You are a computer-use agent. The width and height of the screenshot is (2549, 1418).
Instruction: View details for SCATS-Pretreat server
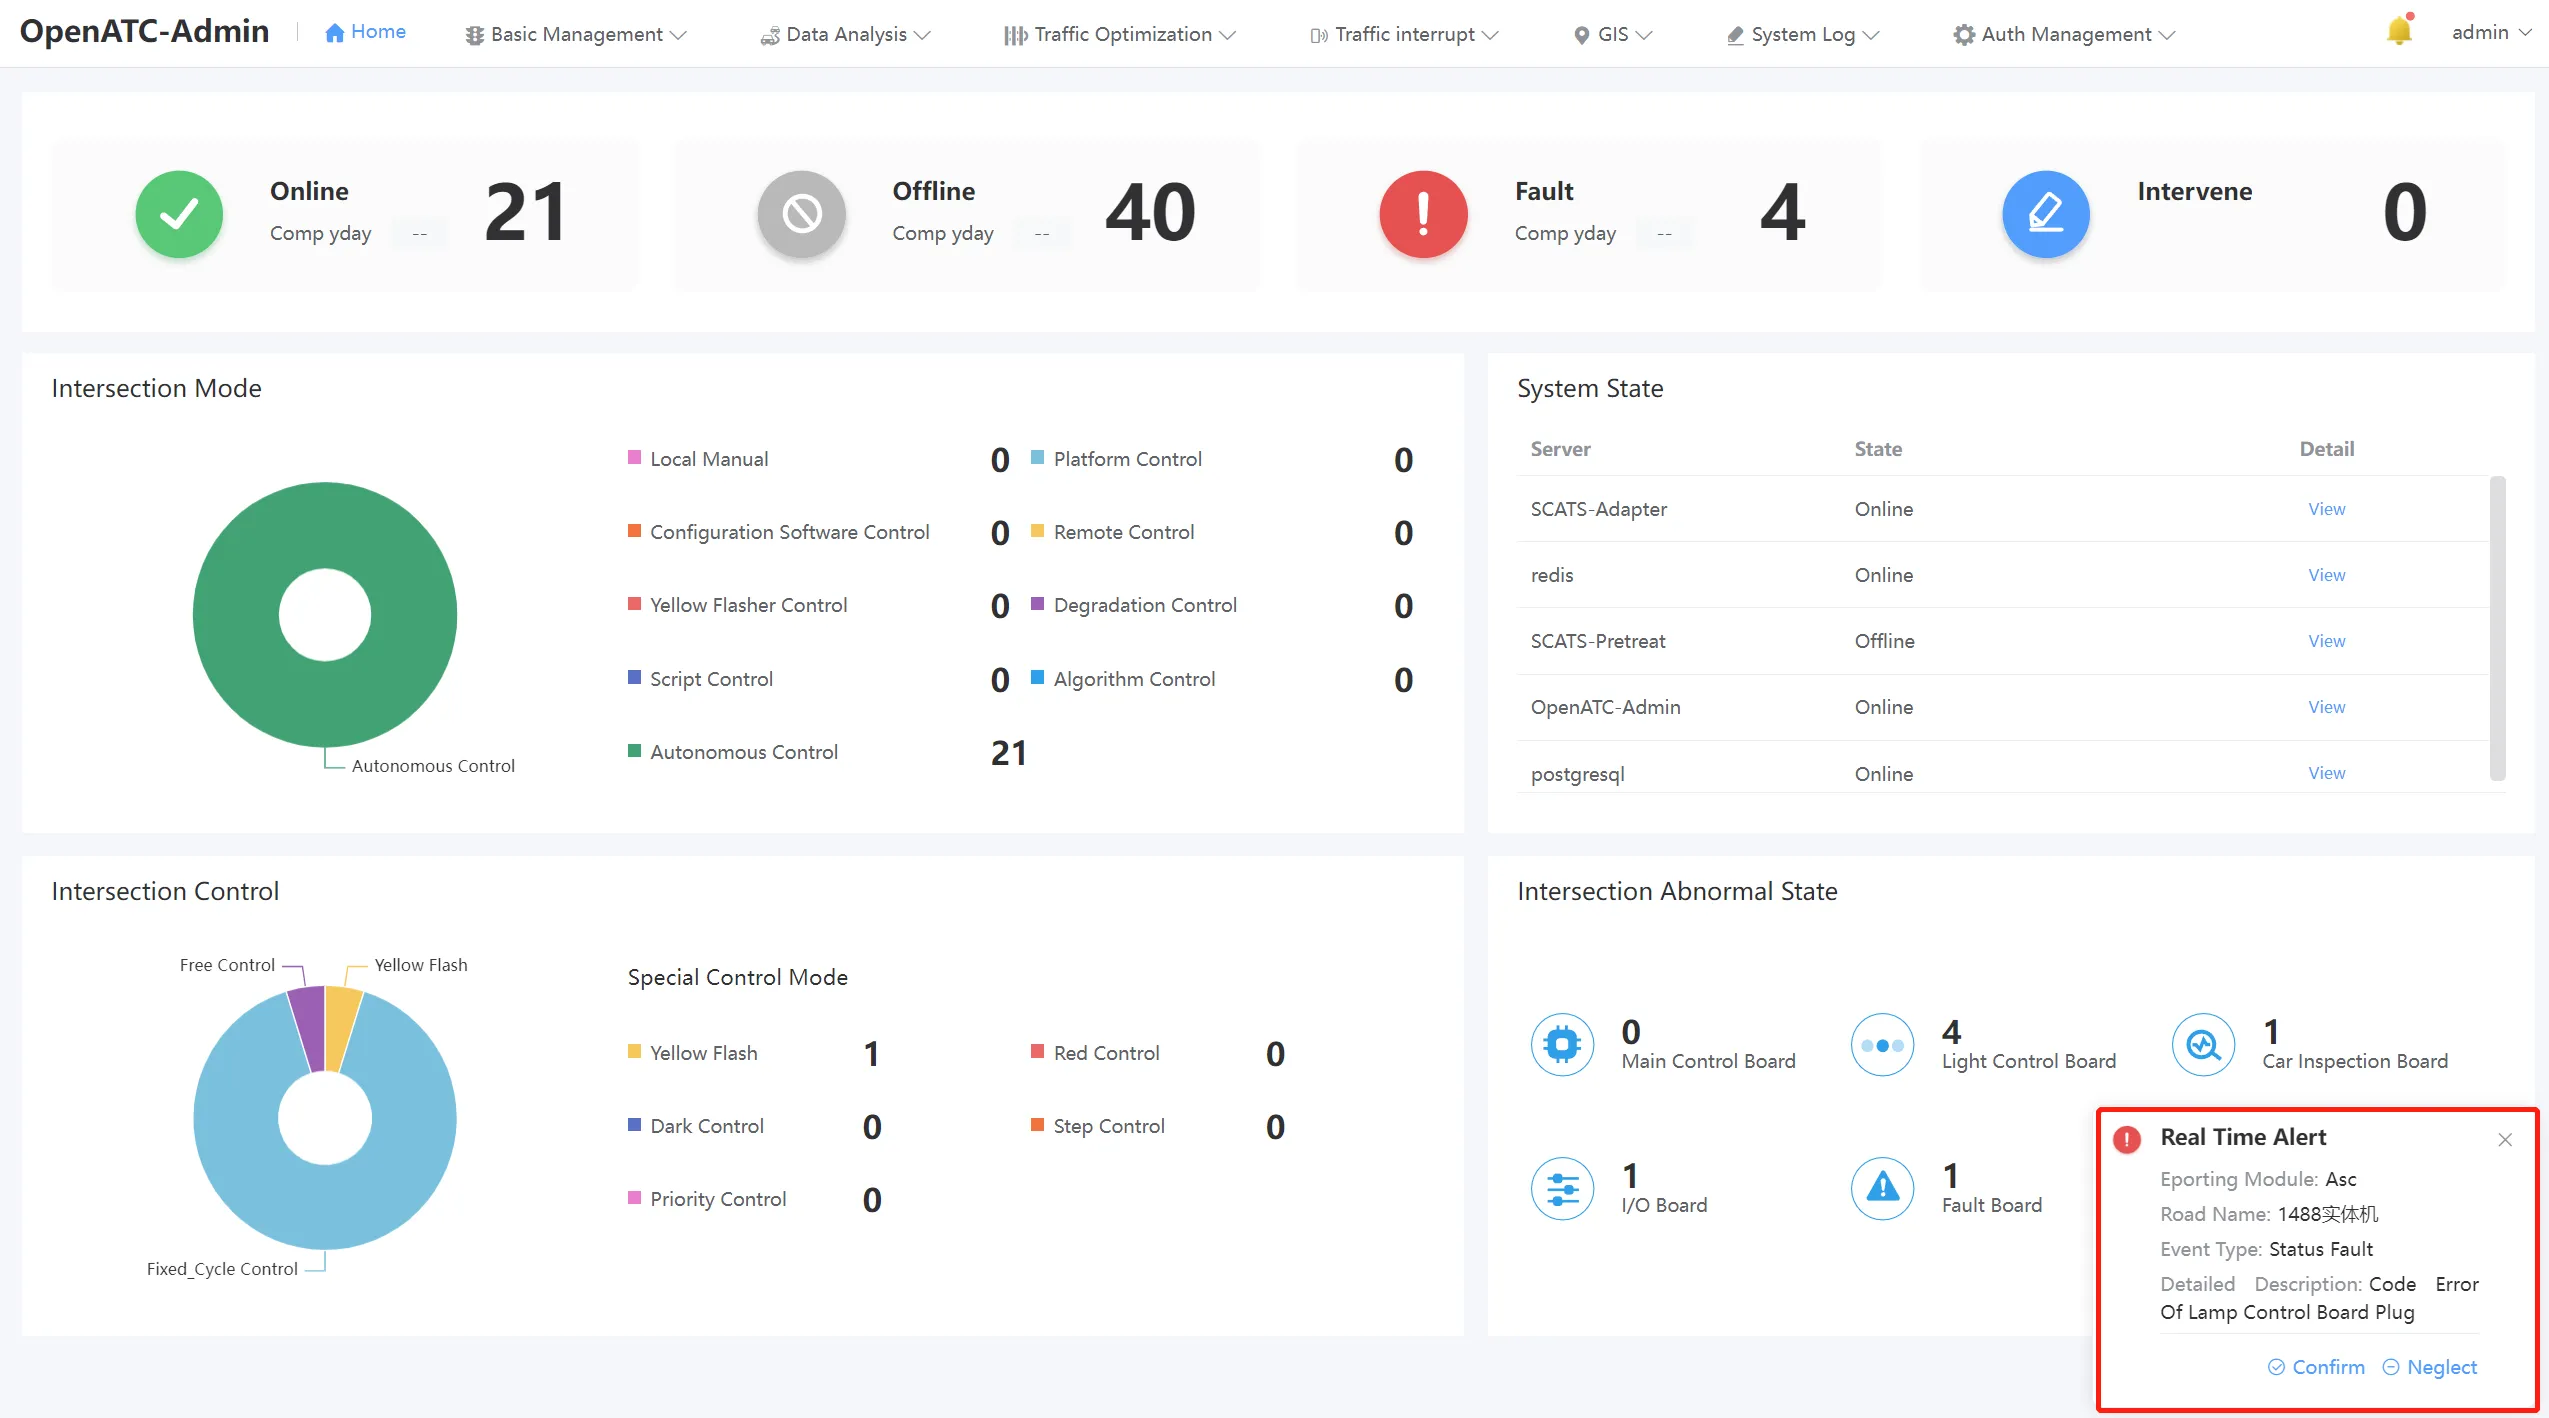[x=2326, y=641]
